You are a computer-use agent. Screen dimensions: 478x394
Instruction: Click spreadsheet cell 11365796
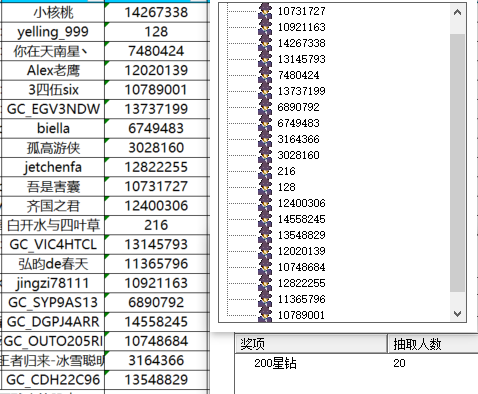(157, 264)
